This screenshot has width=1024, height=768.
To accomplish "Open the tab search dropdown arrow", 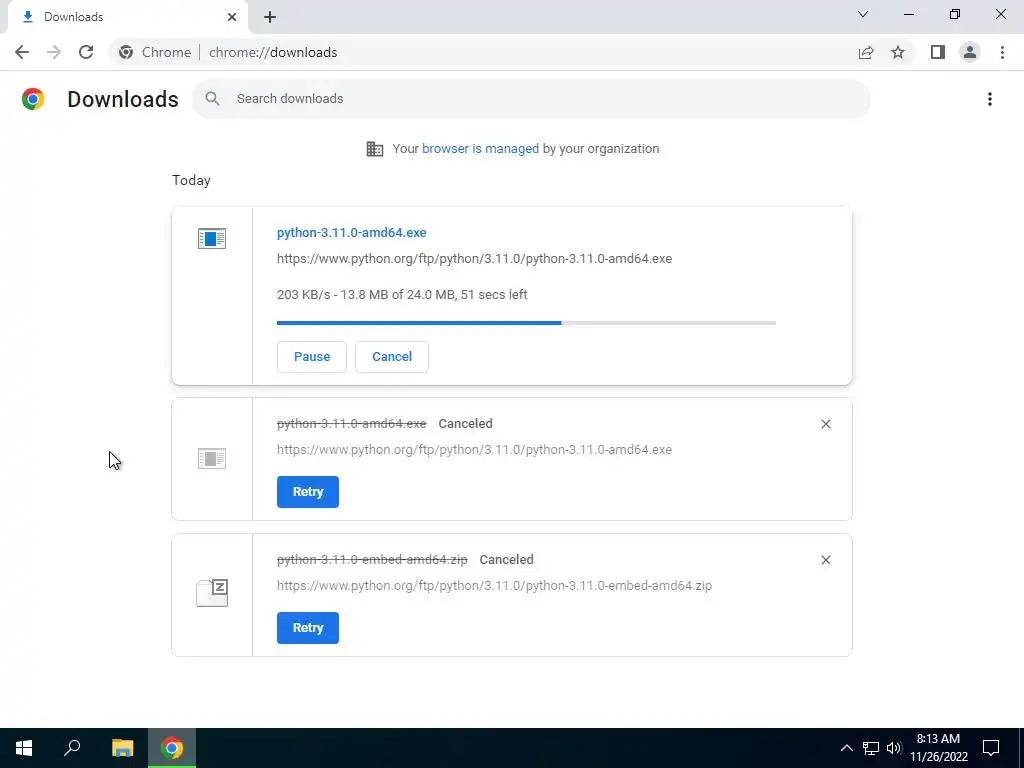I will [x=863, y=14].
